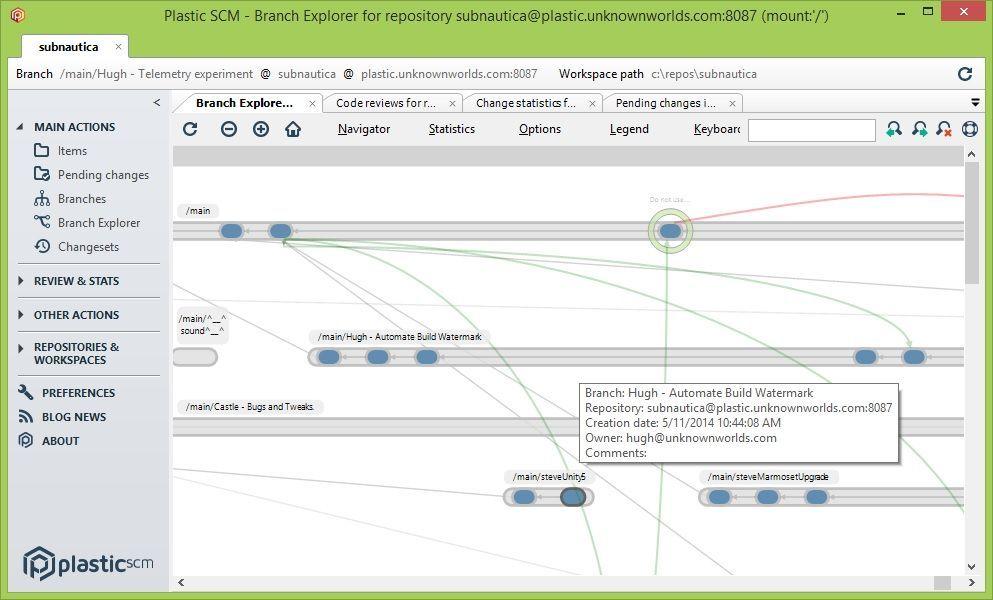Show the Legend
The height and width of the screenshot is (600, 993).
click(629, 129)
